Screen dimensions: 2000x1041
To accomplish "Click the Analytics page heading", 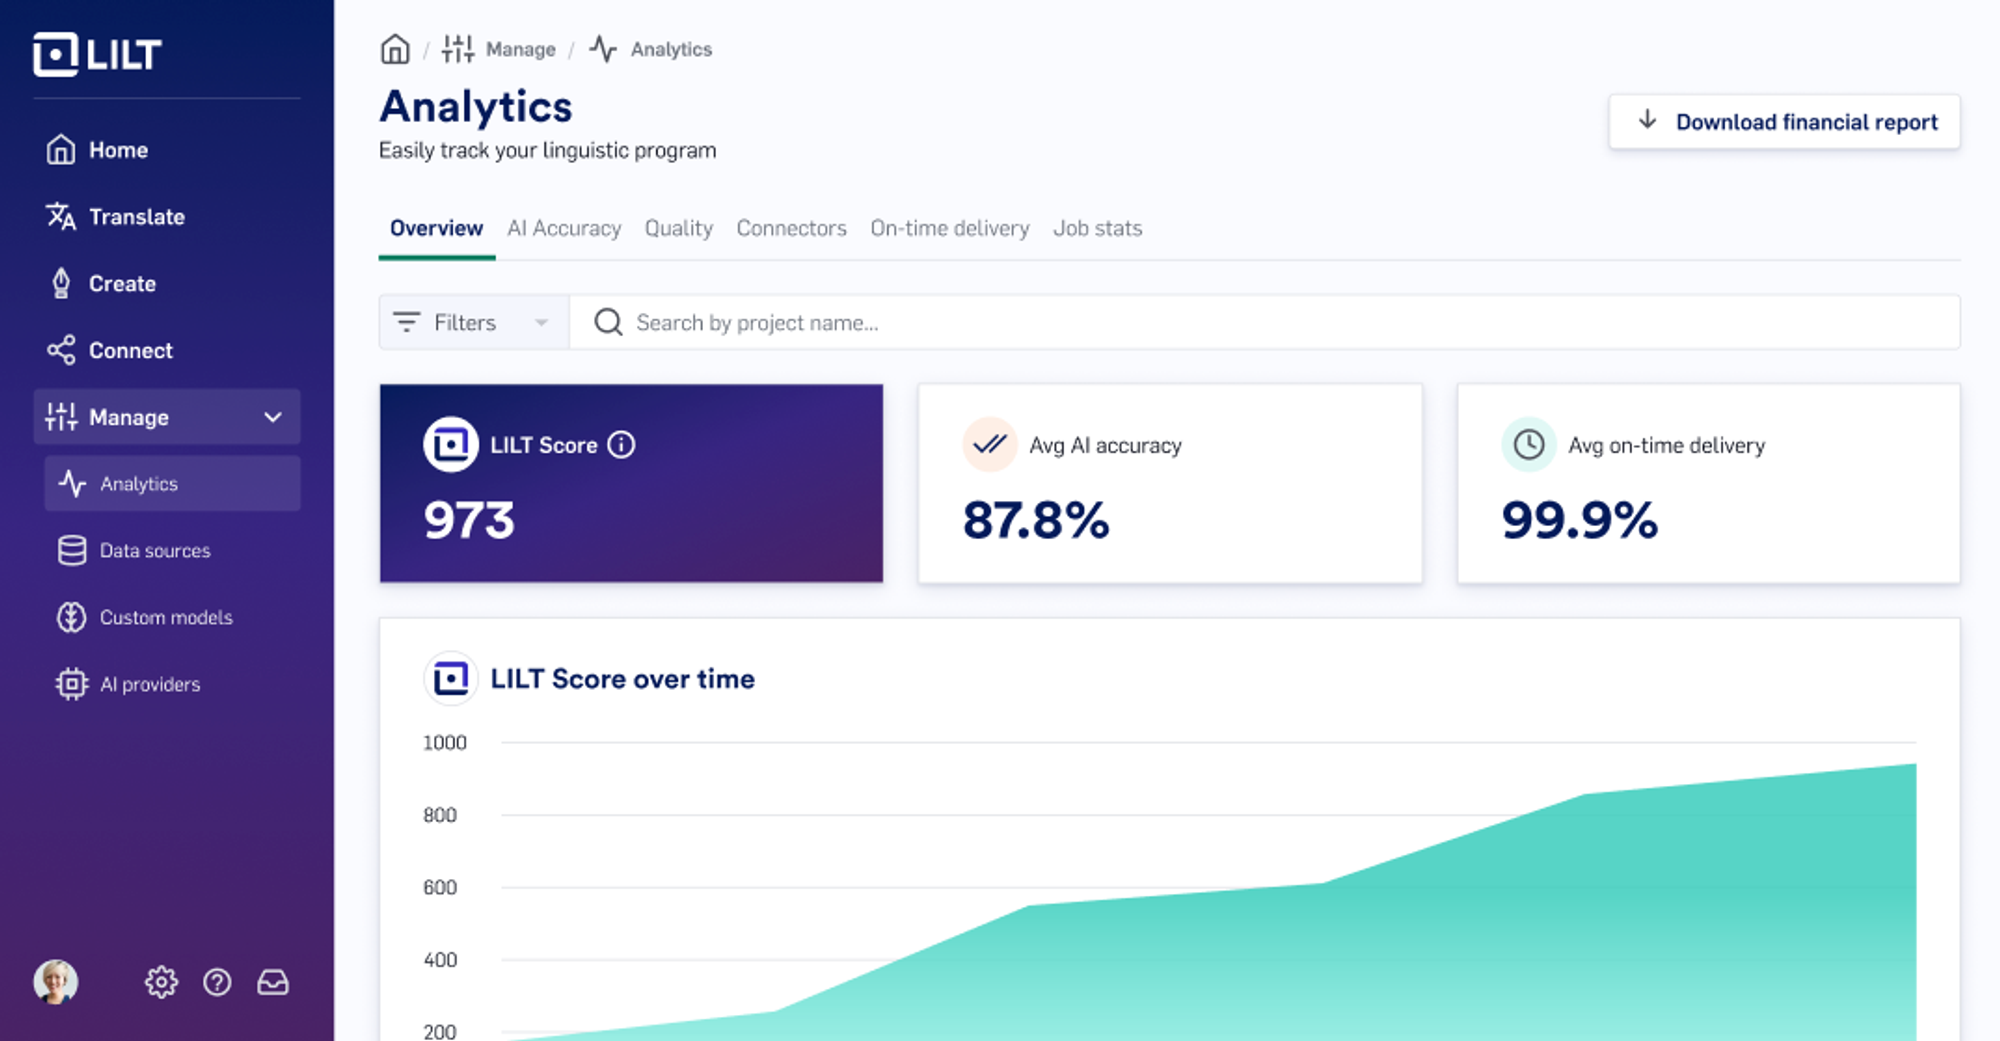I will click(476, 107).
